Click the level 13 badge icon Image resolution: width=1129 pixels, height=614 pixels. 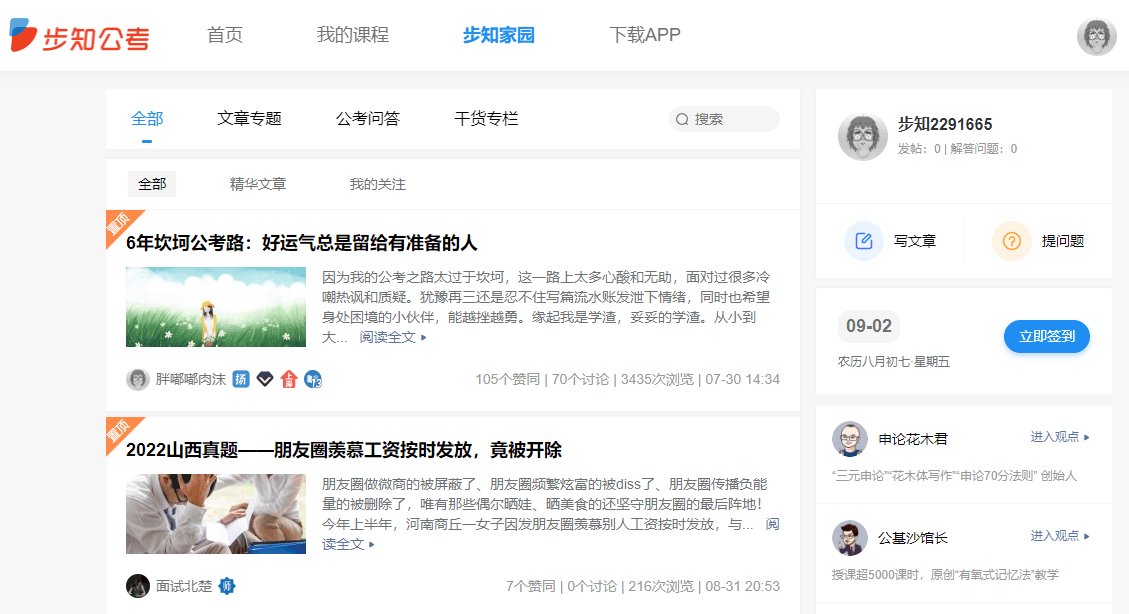[x=313, y=379]
